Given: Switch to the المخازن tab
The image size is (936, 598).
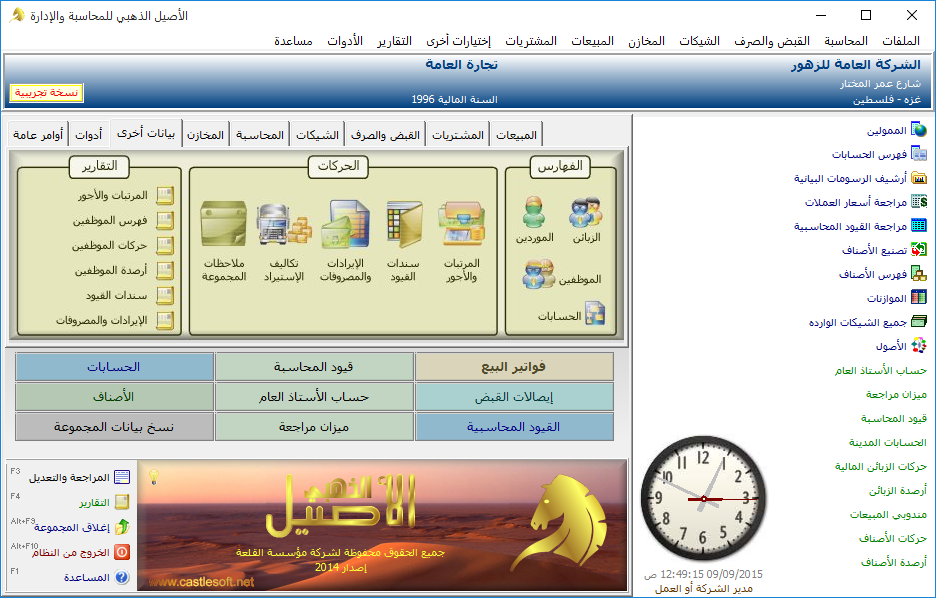Looking at the screenshot, I should tap(205, 135).
